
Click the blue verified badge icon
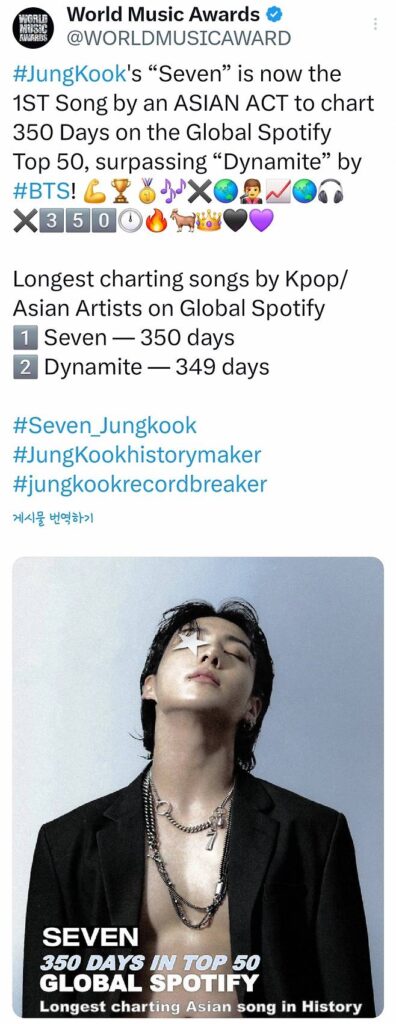(276, 13)
